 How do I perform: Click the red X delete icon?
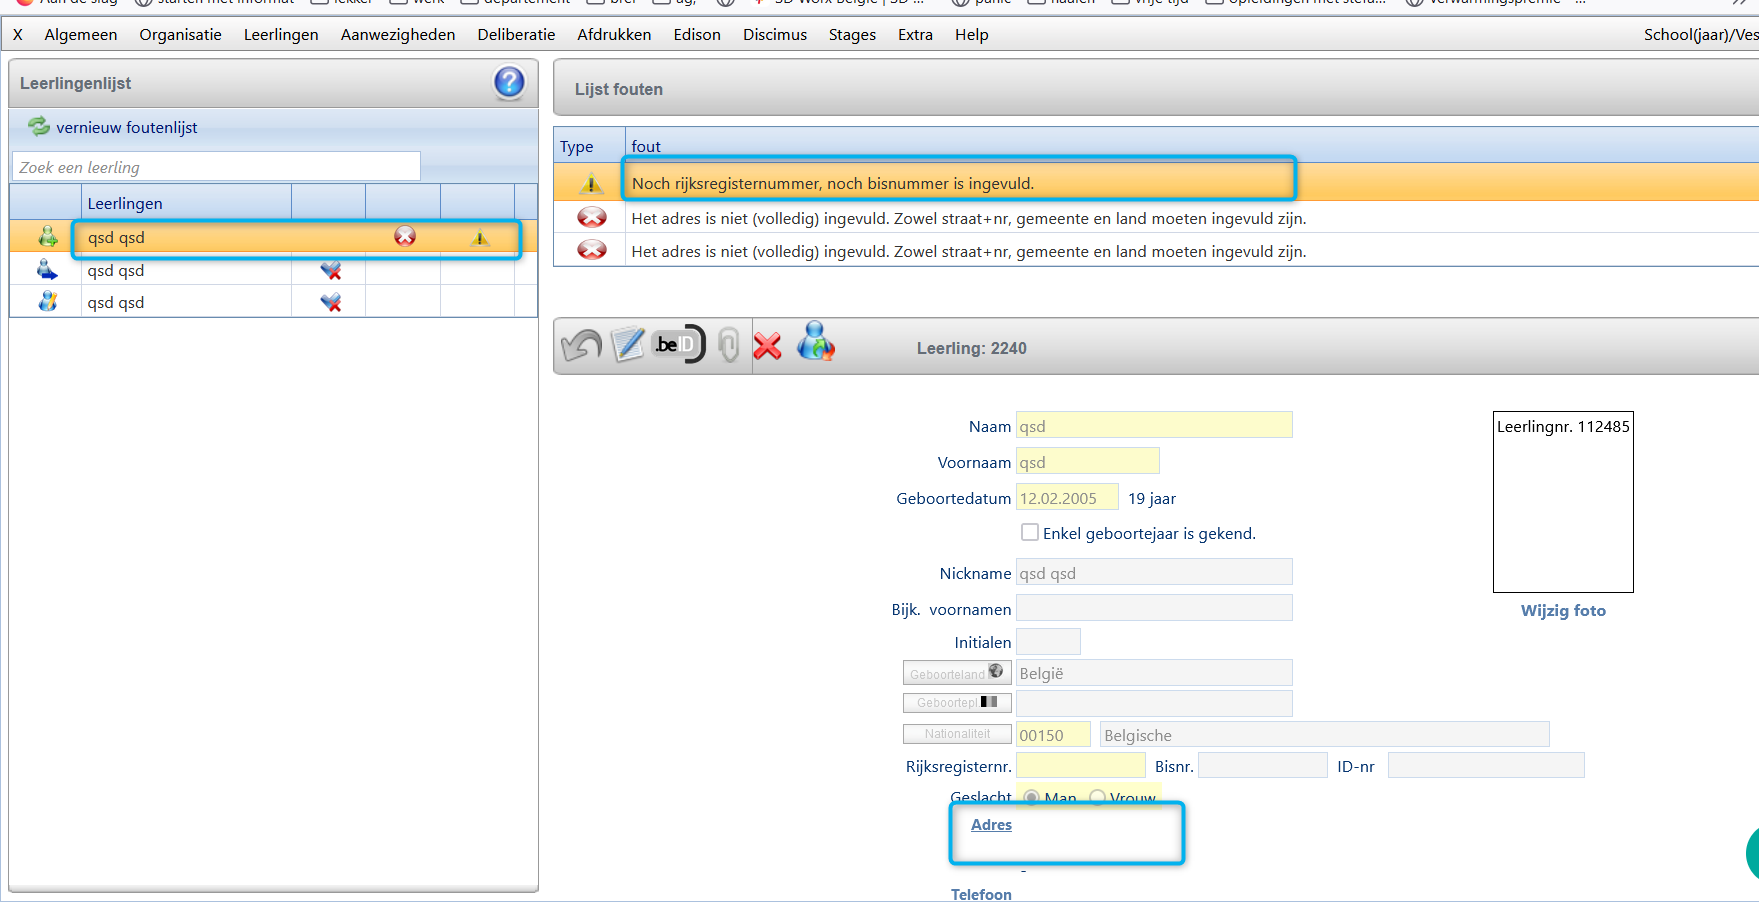click(767, 346)
